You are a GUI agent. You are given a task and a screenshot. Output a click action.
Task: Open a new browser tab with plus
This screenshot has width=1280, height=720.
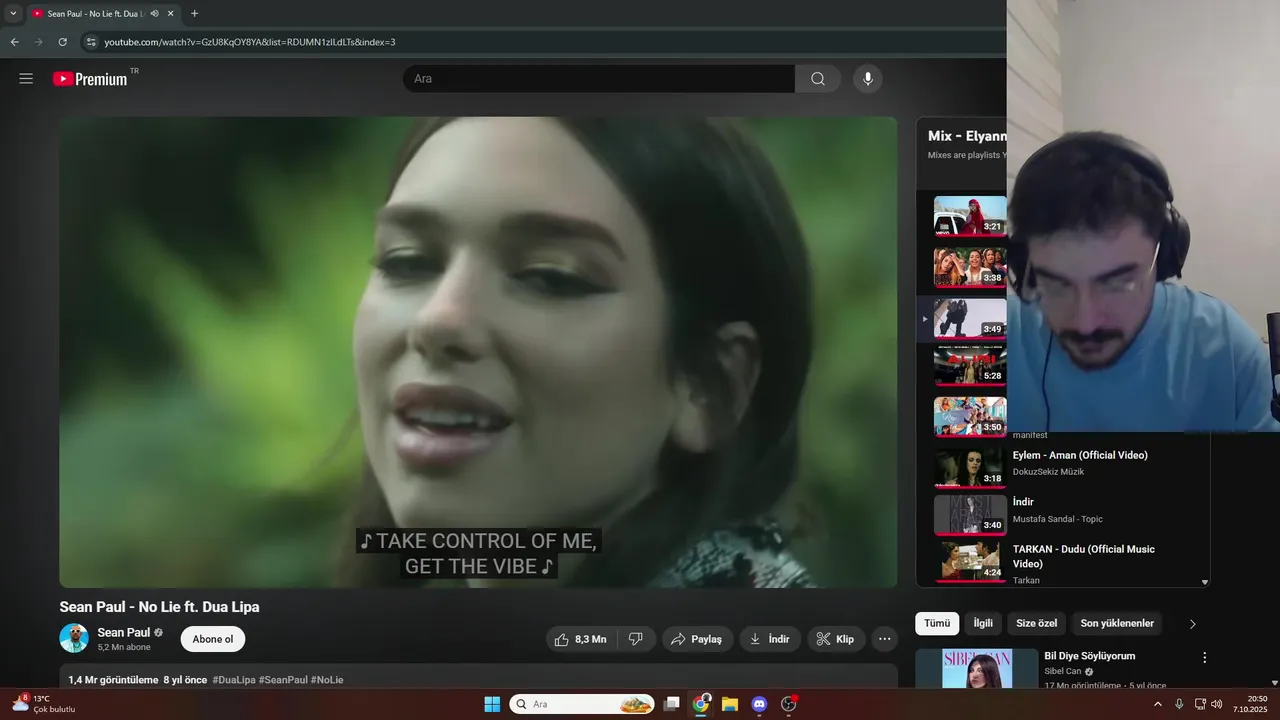(x=194, y=14)
